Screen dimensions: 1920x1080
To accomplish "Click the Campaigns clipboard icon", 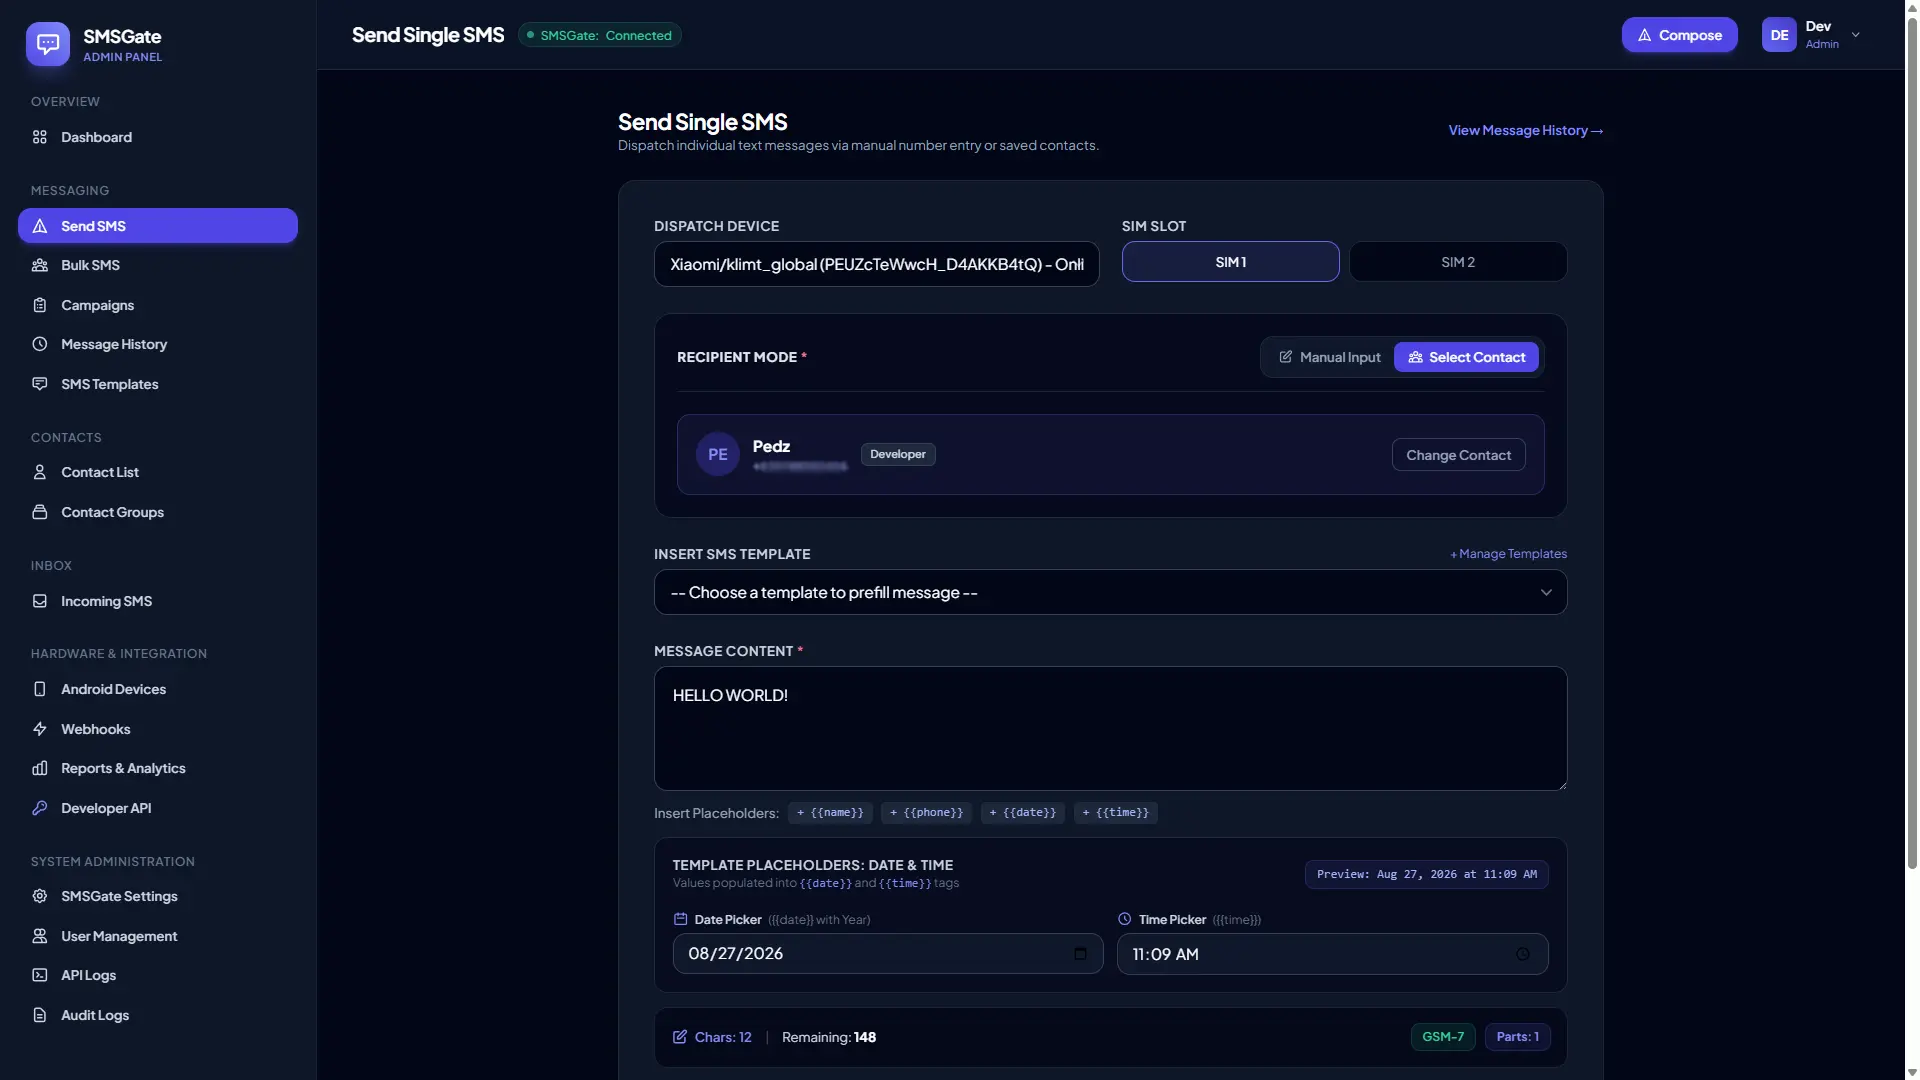I will (40, 305).
